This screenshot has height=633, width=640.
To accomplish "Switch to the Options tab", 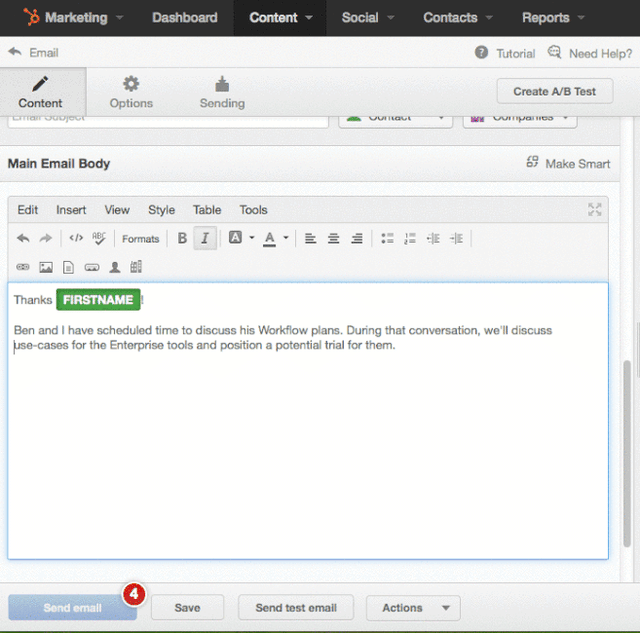I will pyautogui.click(x=131, y=91).
